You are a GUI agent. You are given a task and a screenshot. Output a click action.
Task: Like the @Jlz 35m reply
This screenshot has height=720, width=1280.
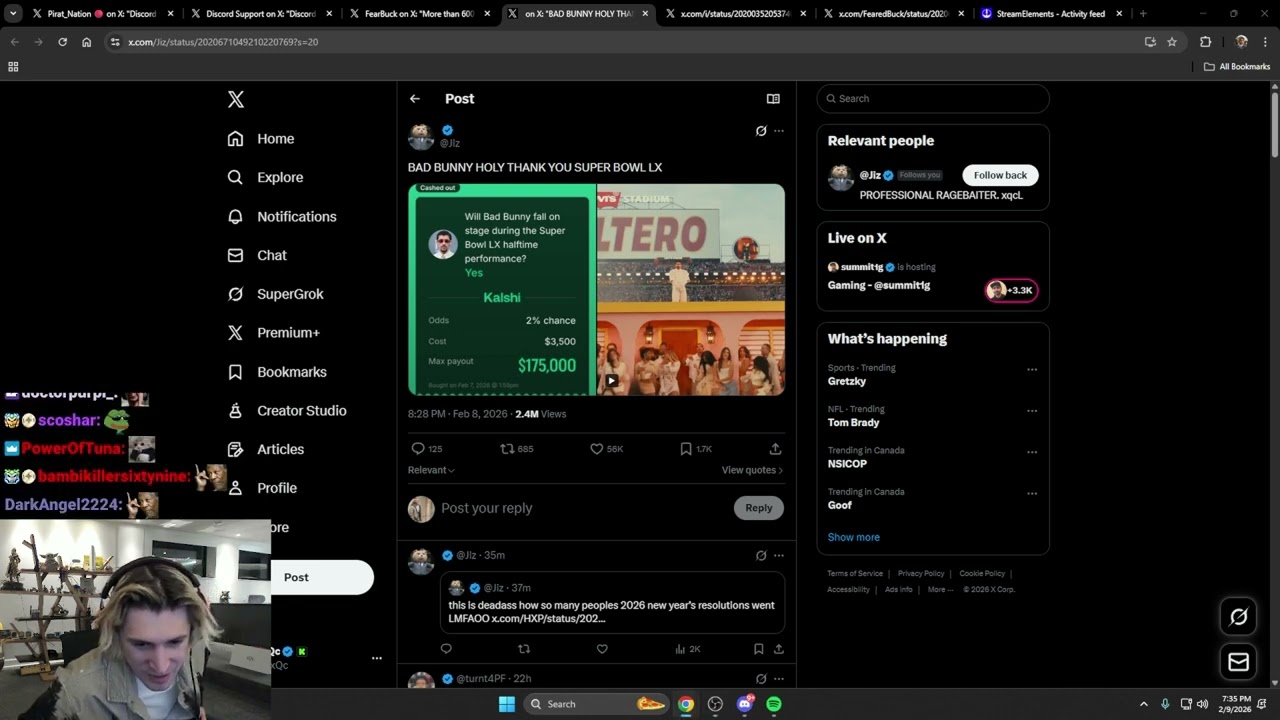tap(602, 649)
